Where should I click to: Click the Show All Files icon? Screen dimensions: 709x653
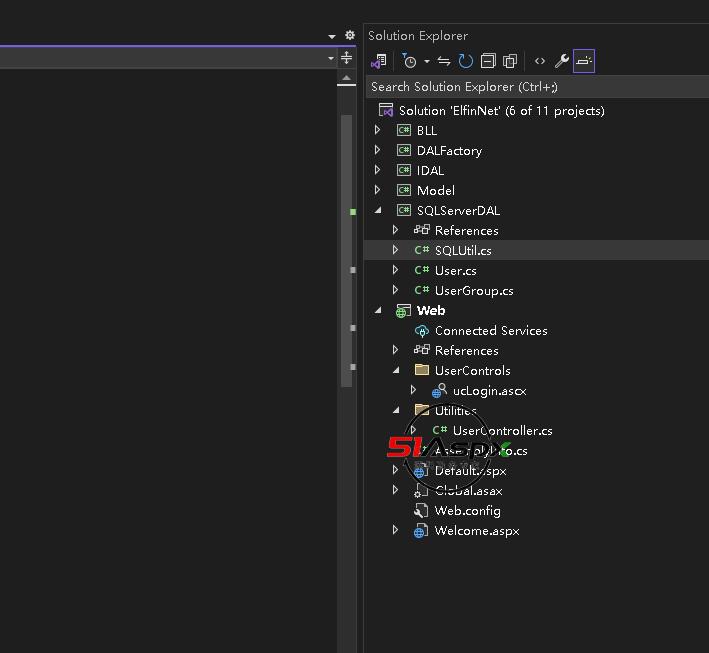[x=510, y=61]
